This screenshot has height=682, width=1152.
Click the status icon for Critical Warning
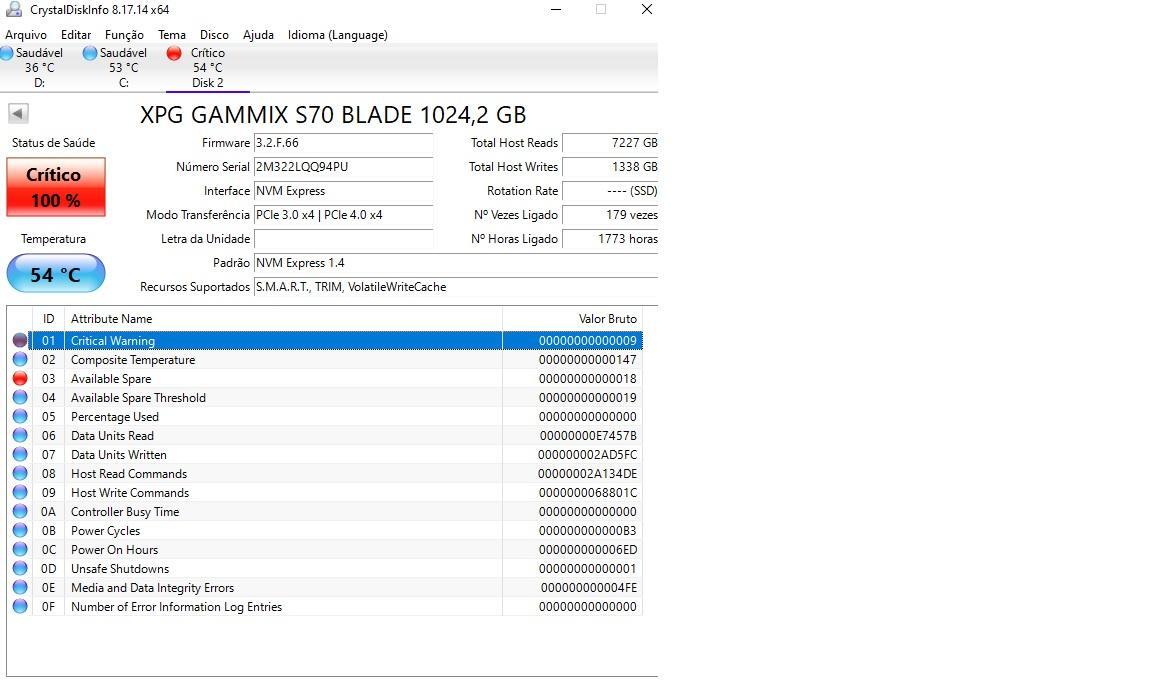coord(20,340)
